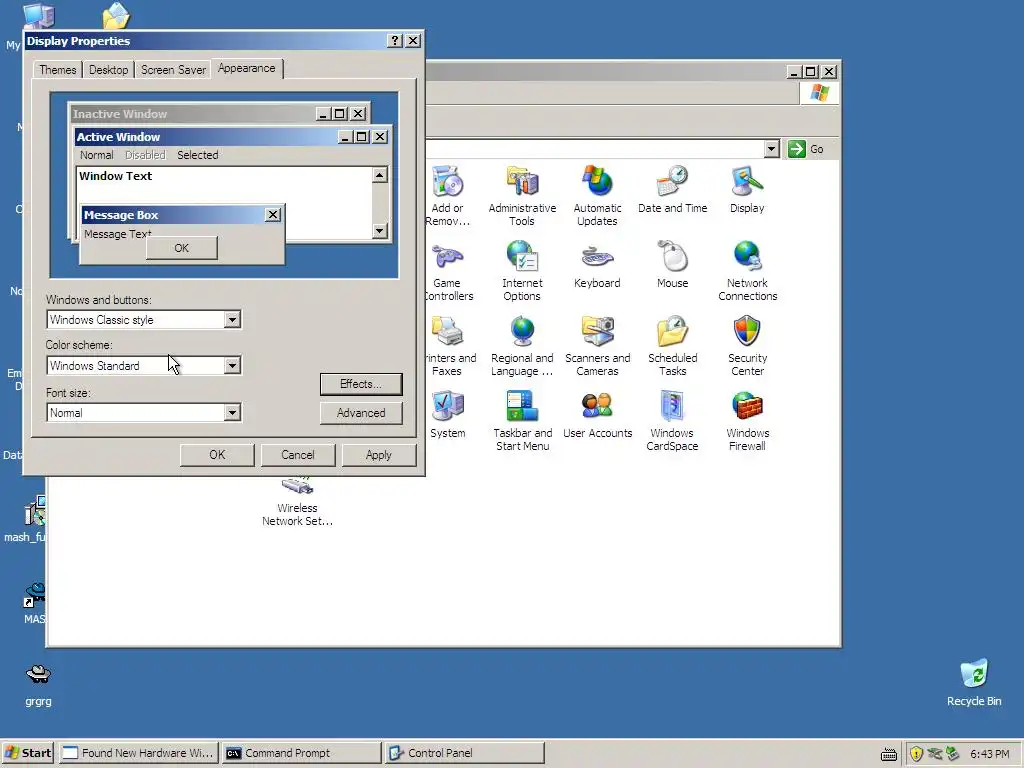
Task: Switch to Command Prompt taskbar button
Action: tap(301, 753)
